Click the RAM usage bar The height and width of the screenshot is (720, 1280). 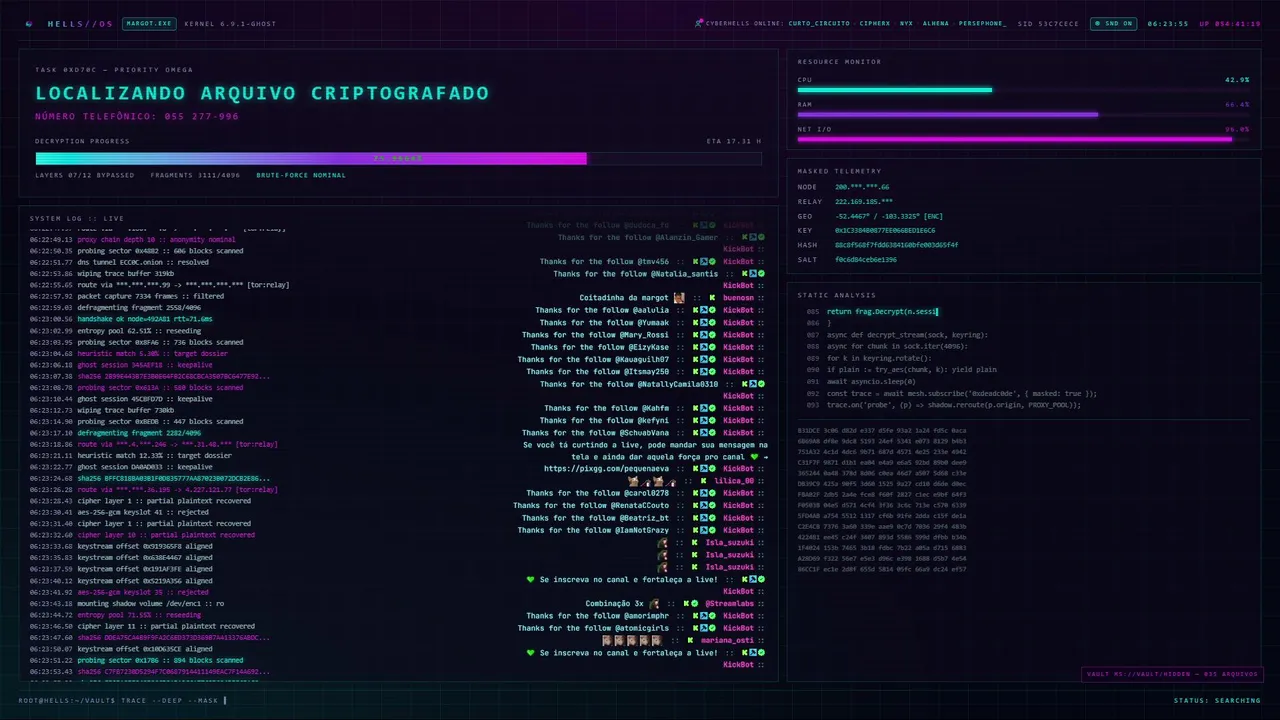(1023, 114)
